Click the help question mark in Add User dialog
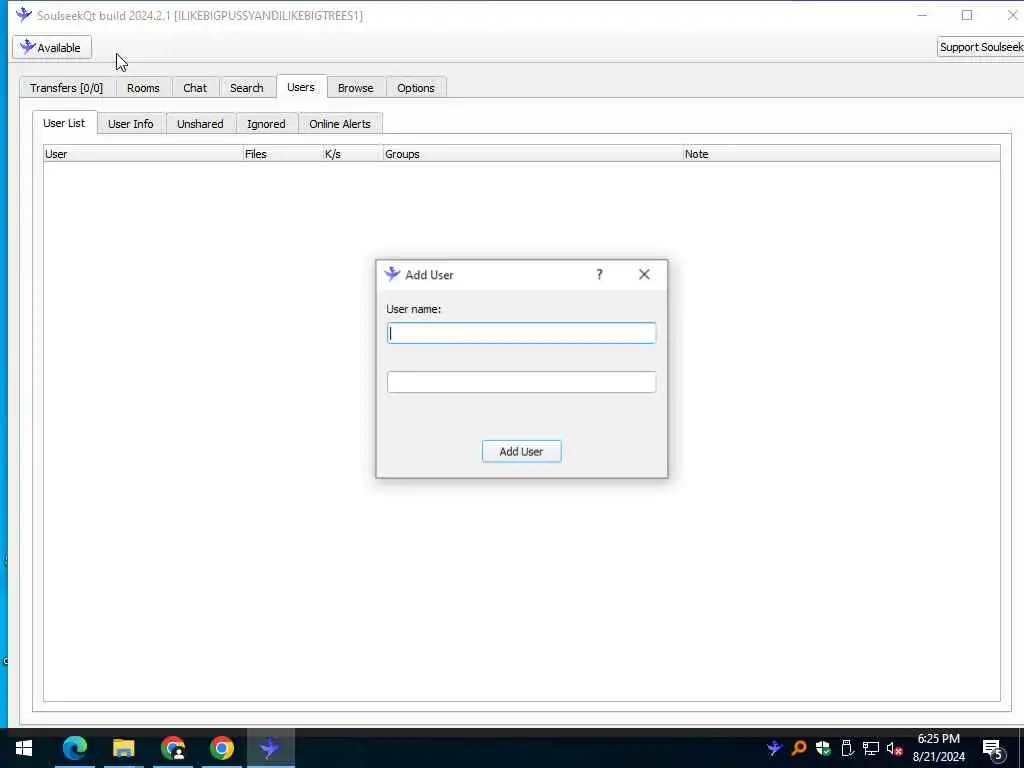Image resolution: width=1024 pixels, height=768 pixels. click(x=600, y=274)
